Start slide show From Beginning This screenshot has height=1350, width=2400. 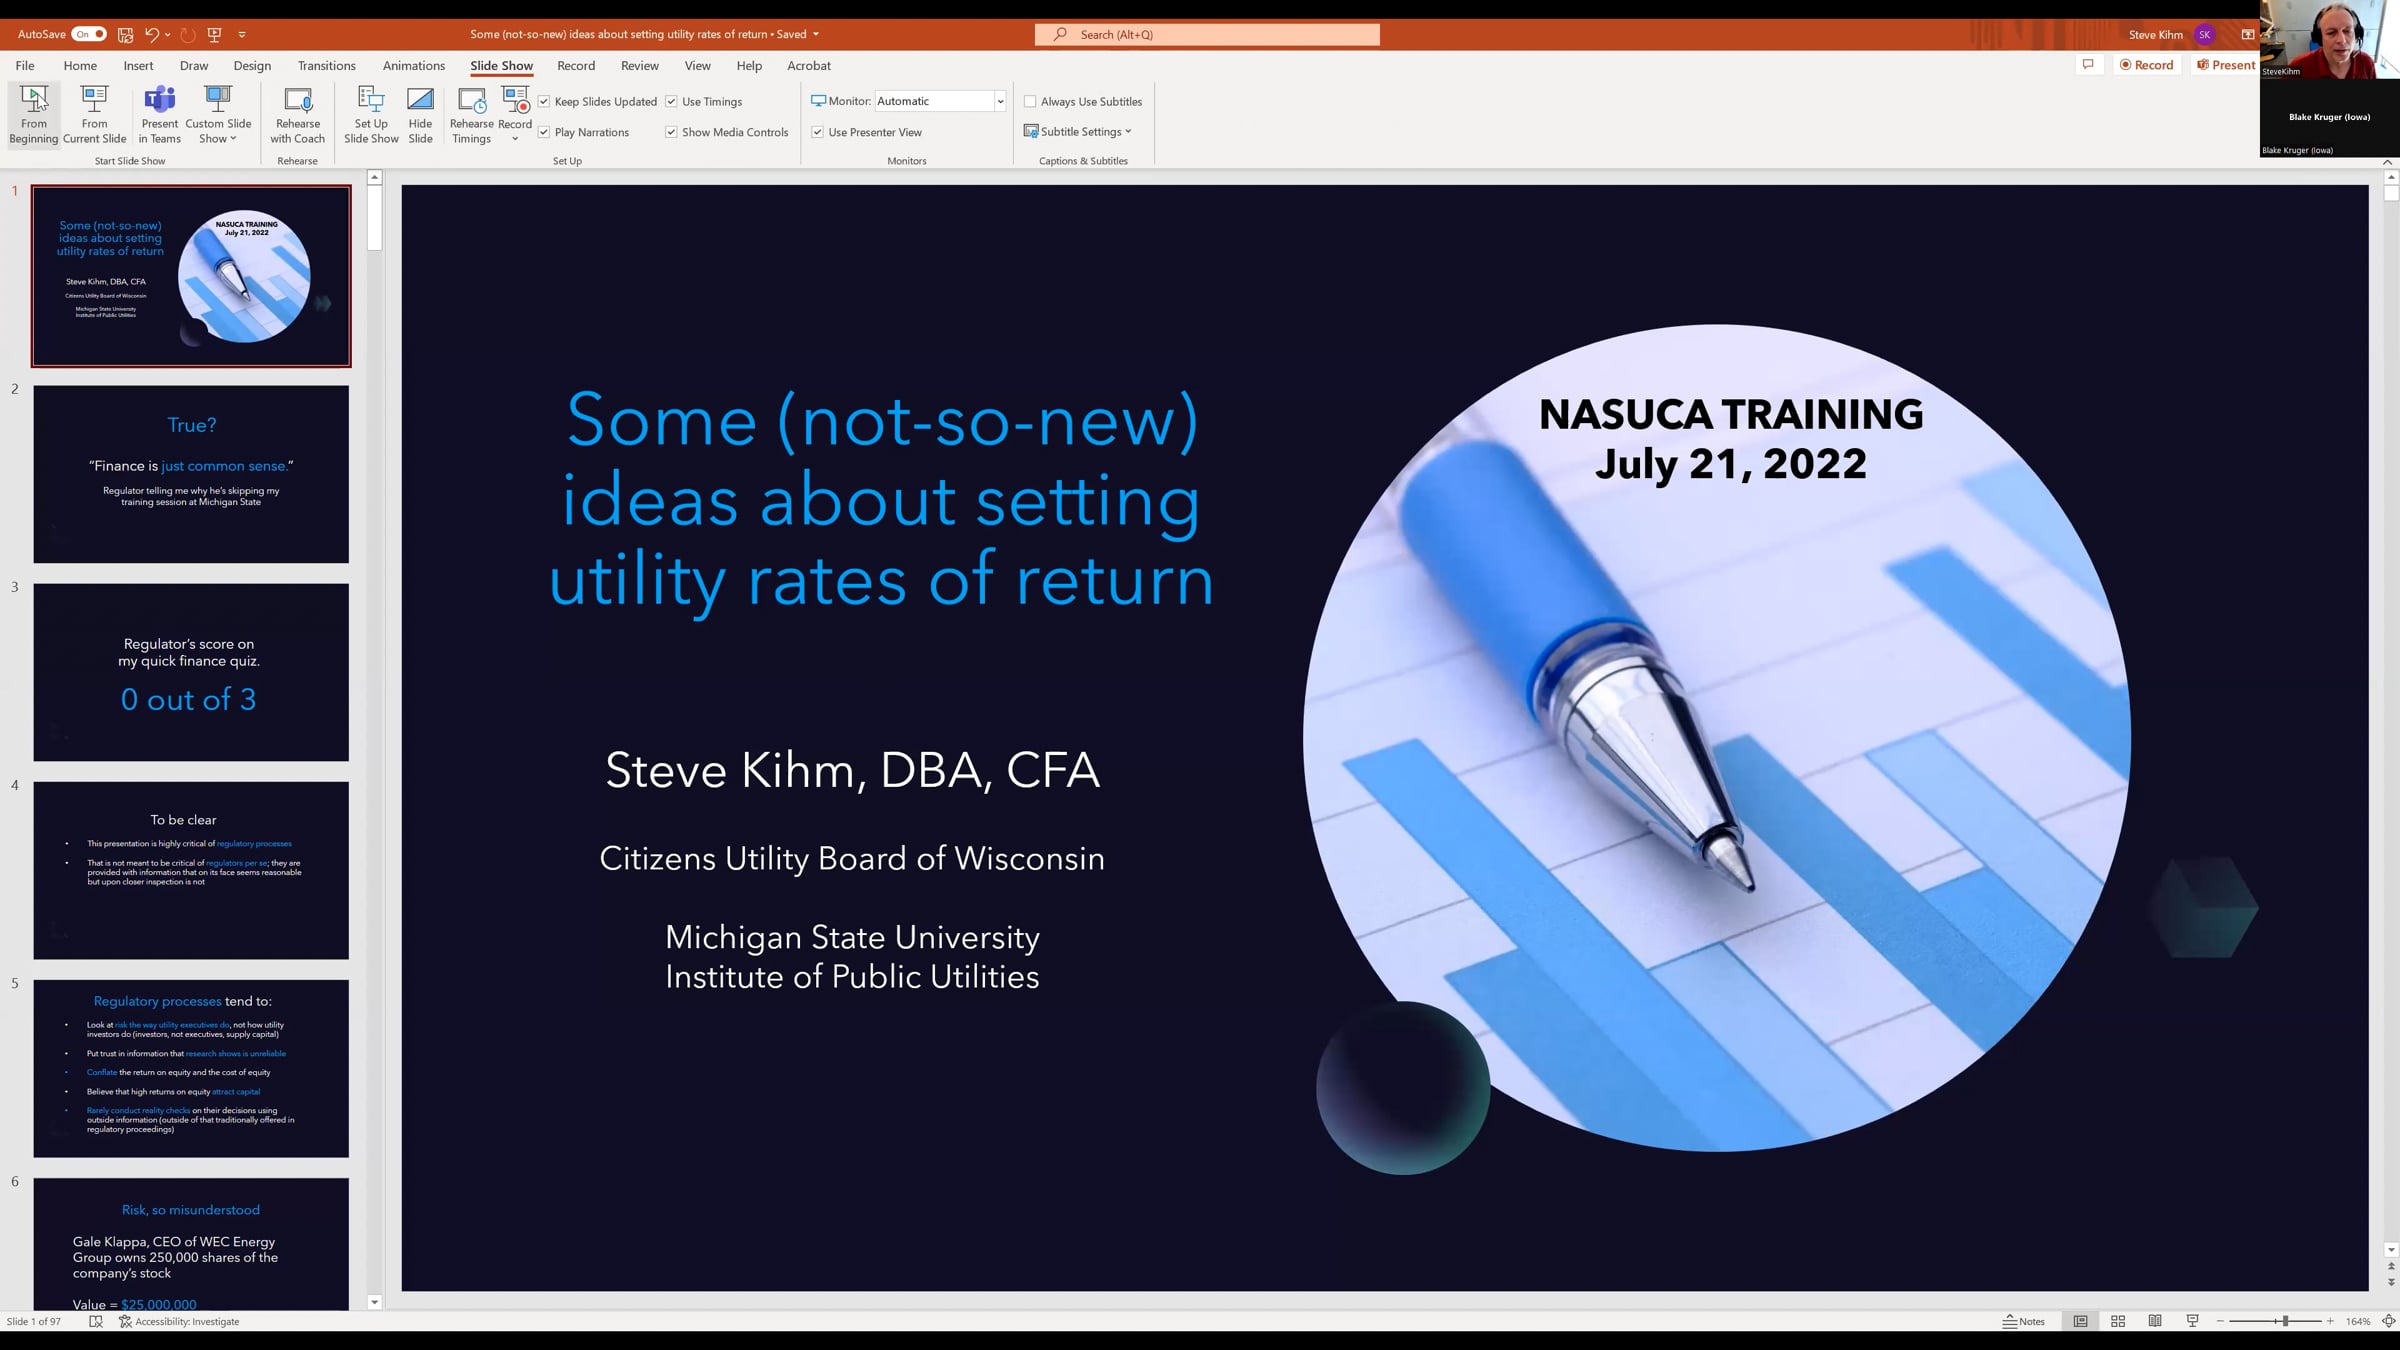coord(34,115)
